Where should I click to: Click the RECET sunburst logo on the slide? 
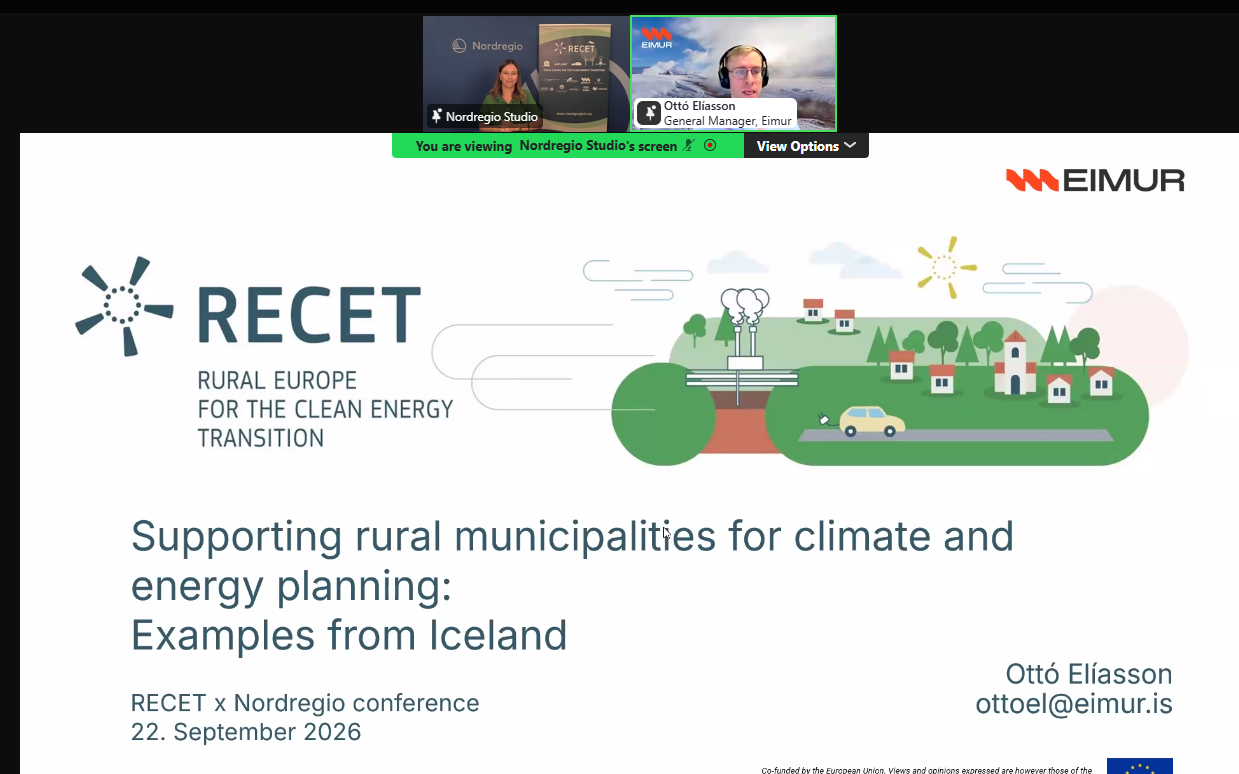pyautogui.click(x=123, y=304)
